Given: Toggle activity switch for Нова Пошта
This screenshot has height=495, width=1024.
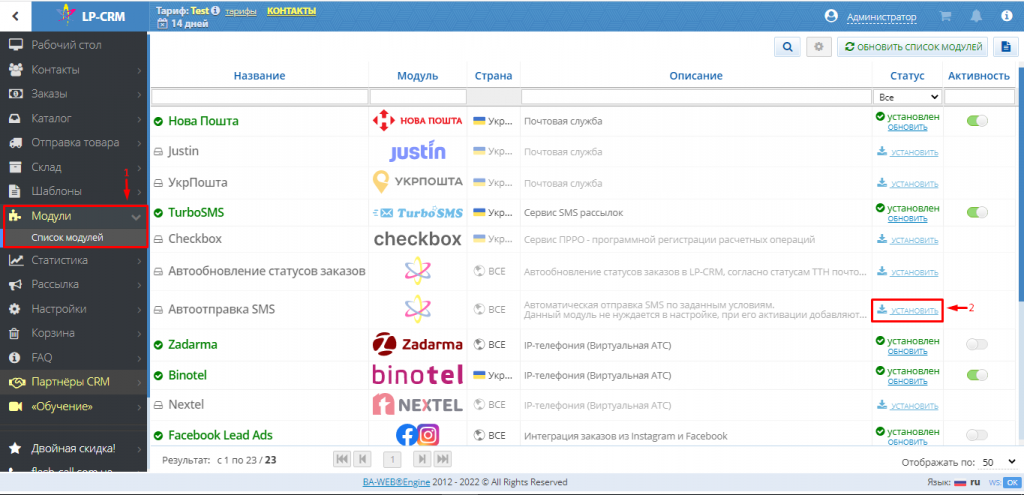Looking at the screenshot, I should 977,121.
